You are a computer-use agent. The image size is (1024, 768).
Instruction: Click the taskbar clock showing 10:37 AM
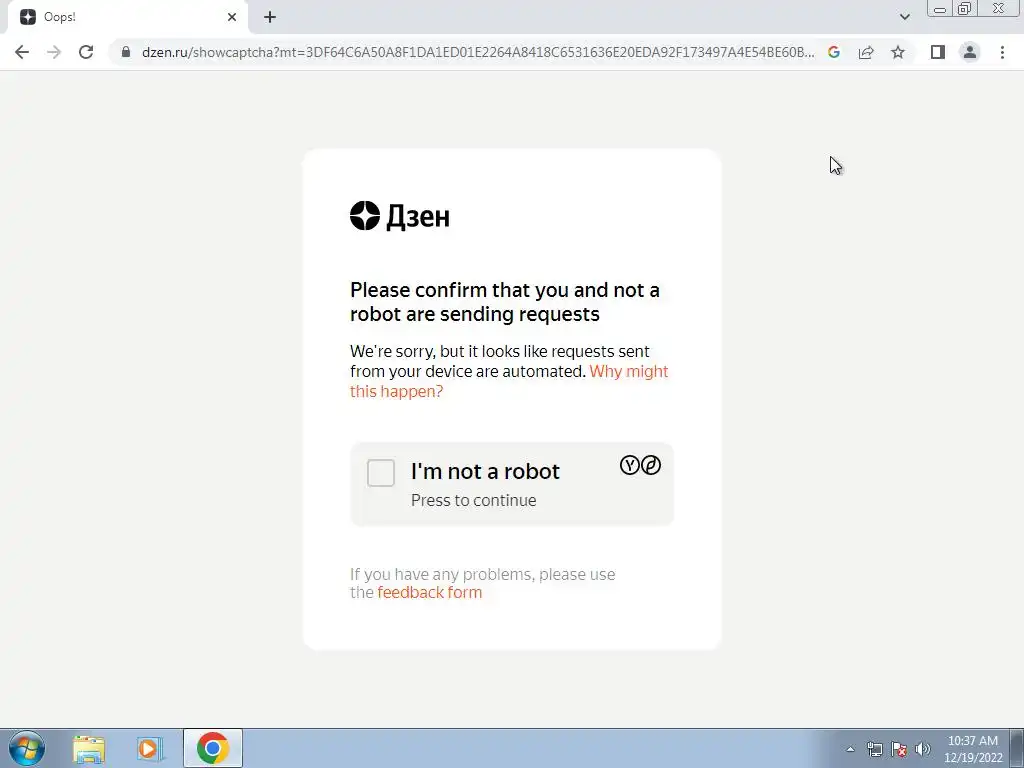[973, 749]
